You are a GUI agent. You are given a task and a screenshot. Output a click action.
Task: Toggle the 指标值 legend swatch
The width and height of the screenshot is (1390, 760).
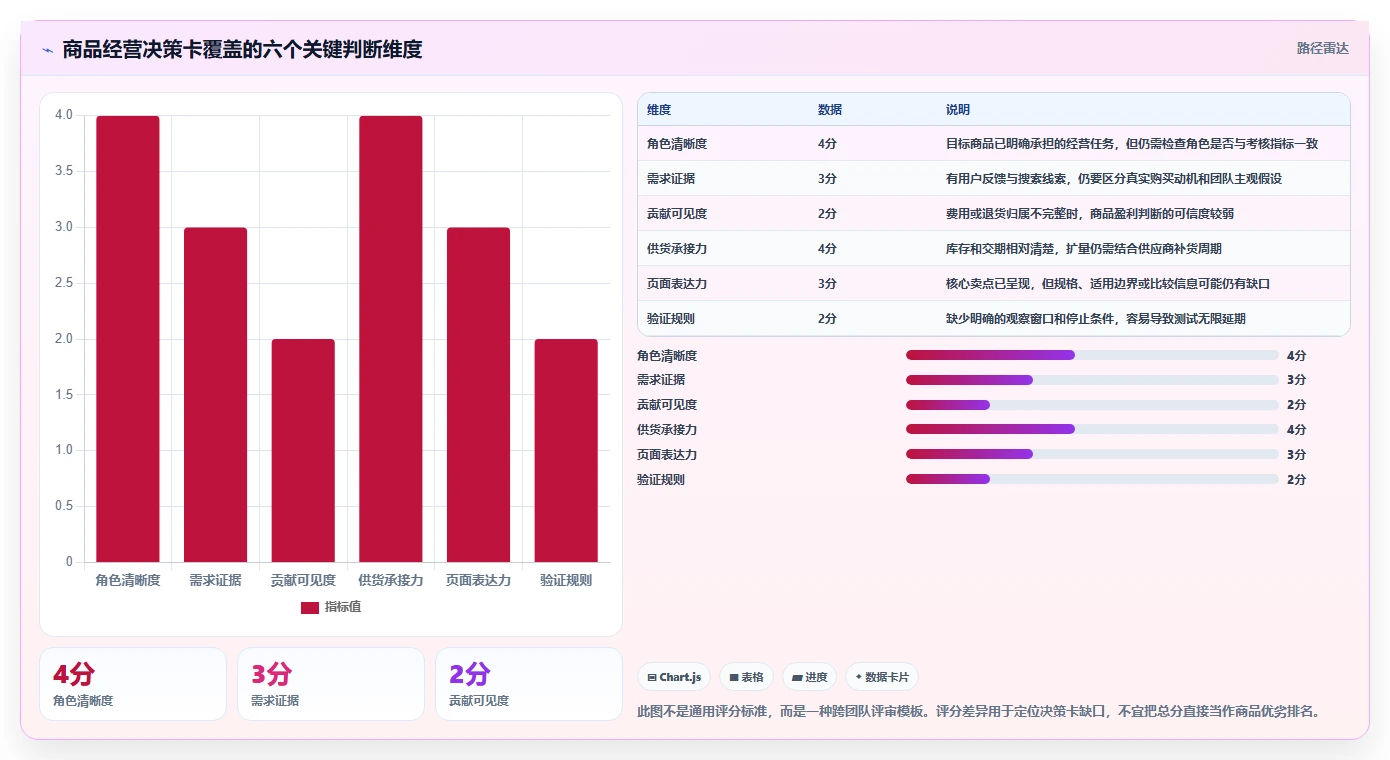coord(310,607)
